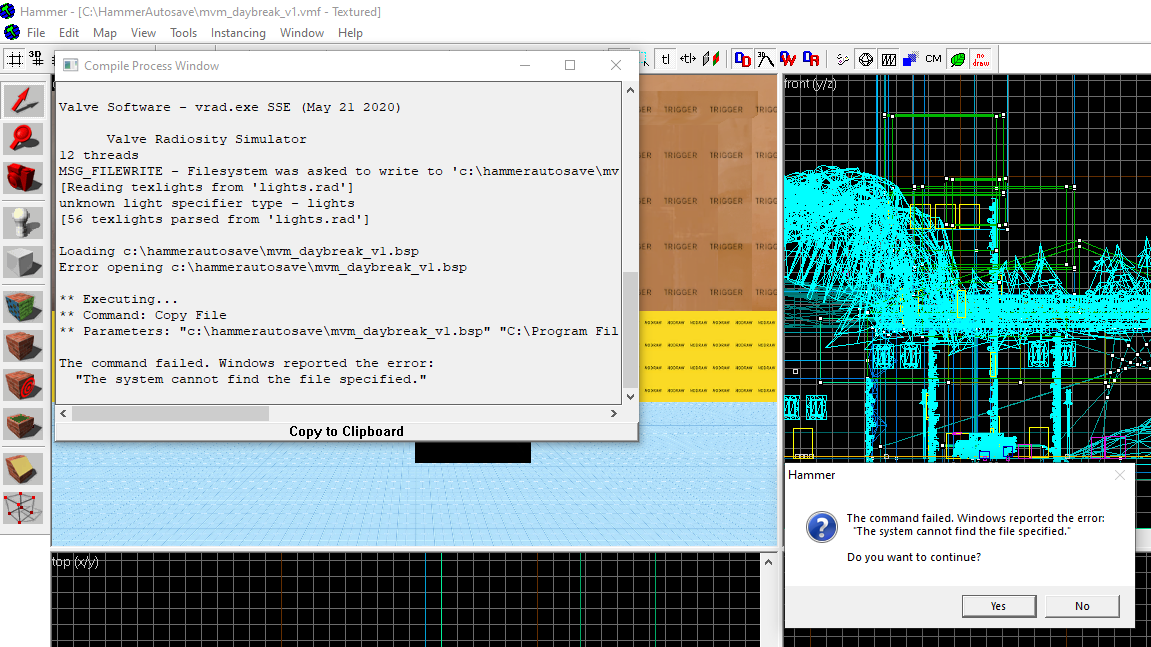
Task: Open the View menu
Action: click(x=143, y=33)
